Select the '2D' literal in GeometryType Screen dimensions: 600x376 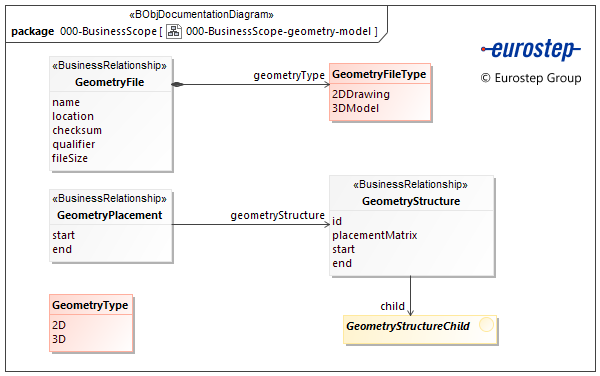point(59,325)
